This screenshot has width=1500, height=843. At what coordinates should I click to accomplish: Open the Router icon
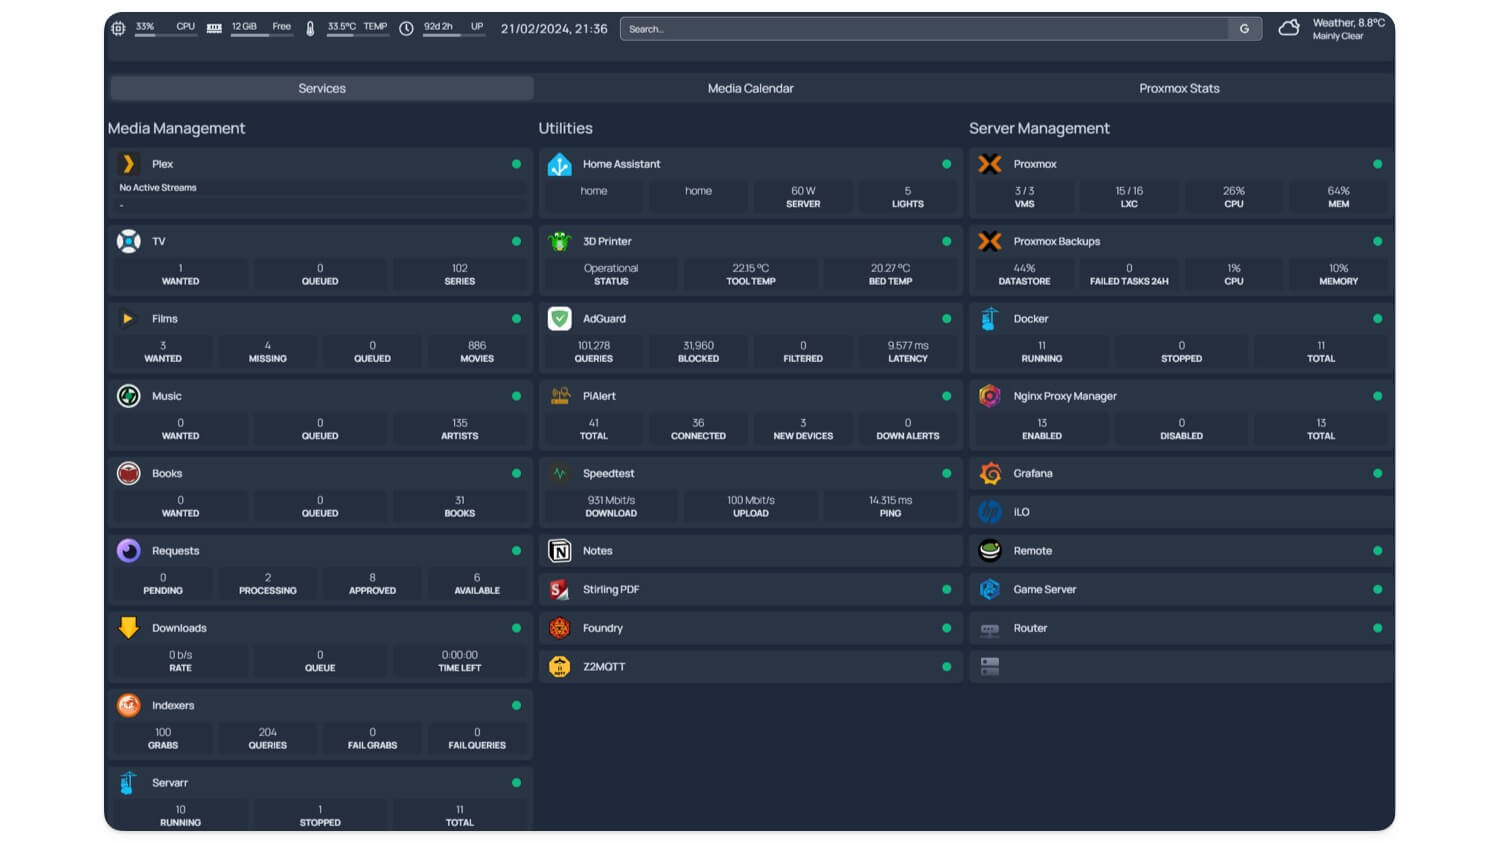point(990,629)
